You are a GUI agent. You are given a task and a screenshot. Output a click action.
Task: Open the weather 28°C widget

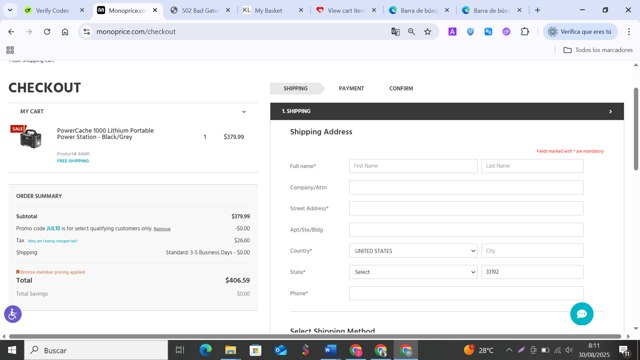point(478,350)
